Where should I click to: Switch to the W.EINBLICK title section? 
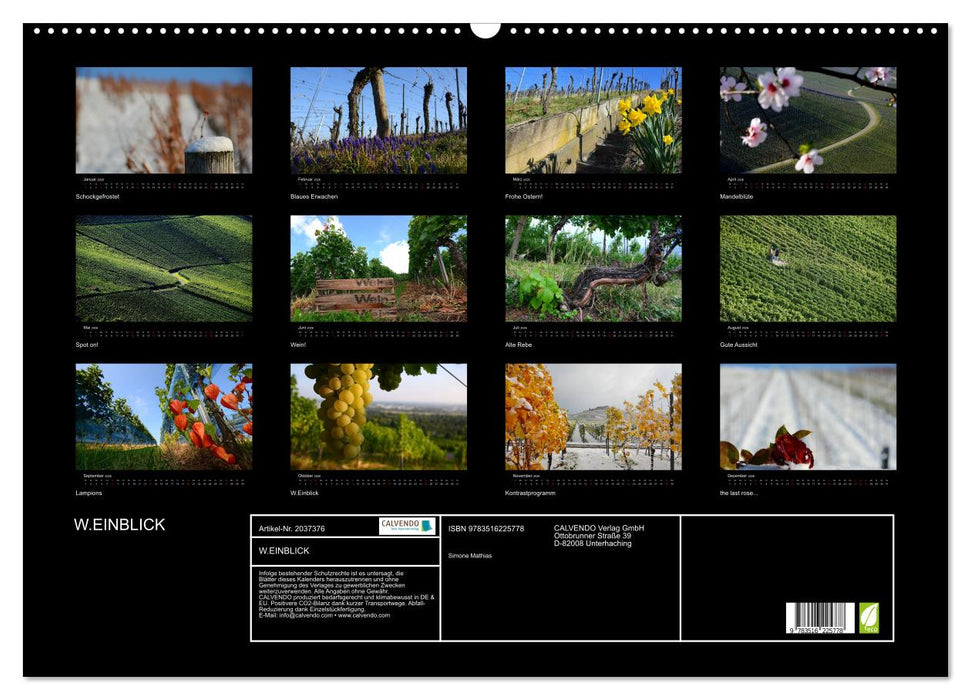click(120, 522)
